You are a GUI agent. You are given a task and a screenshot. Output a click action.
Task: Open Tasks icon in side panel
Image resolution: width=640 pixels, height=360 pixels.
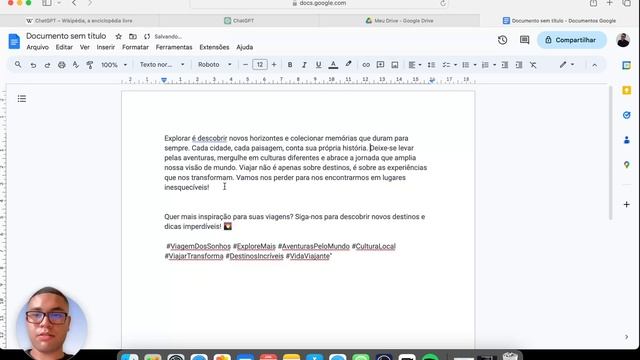tap(627, 115)
